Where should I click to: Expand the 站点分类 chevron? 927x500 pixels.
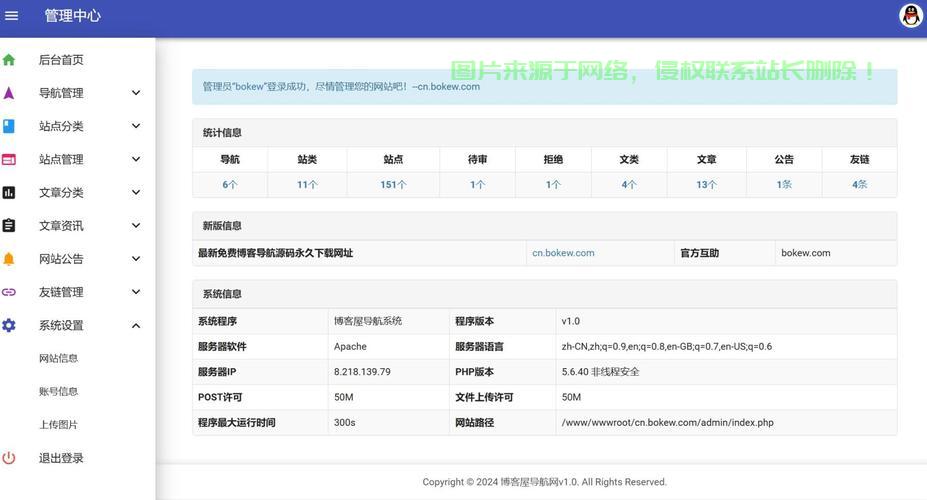point(136,126)
